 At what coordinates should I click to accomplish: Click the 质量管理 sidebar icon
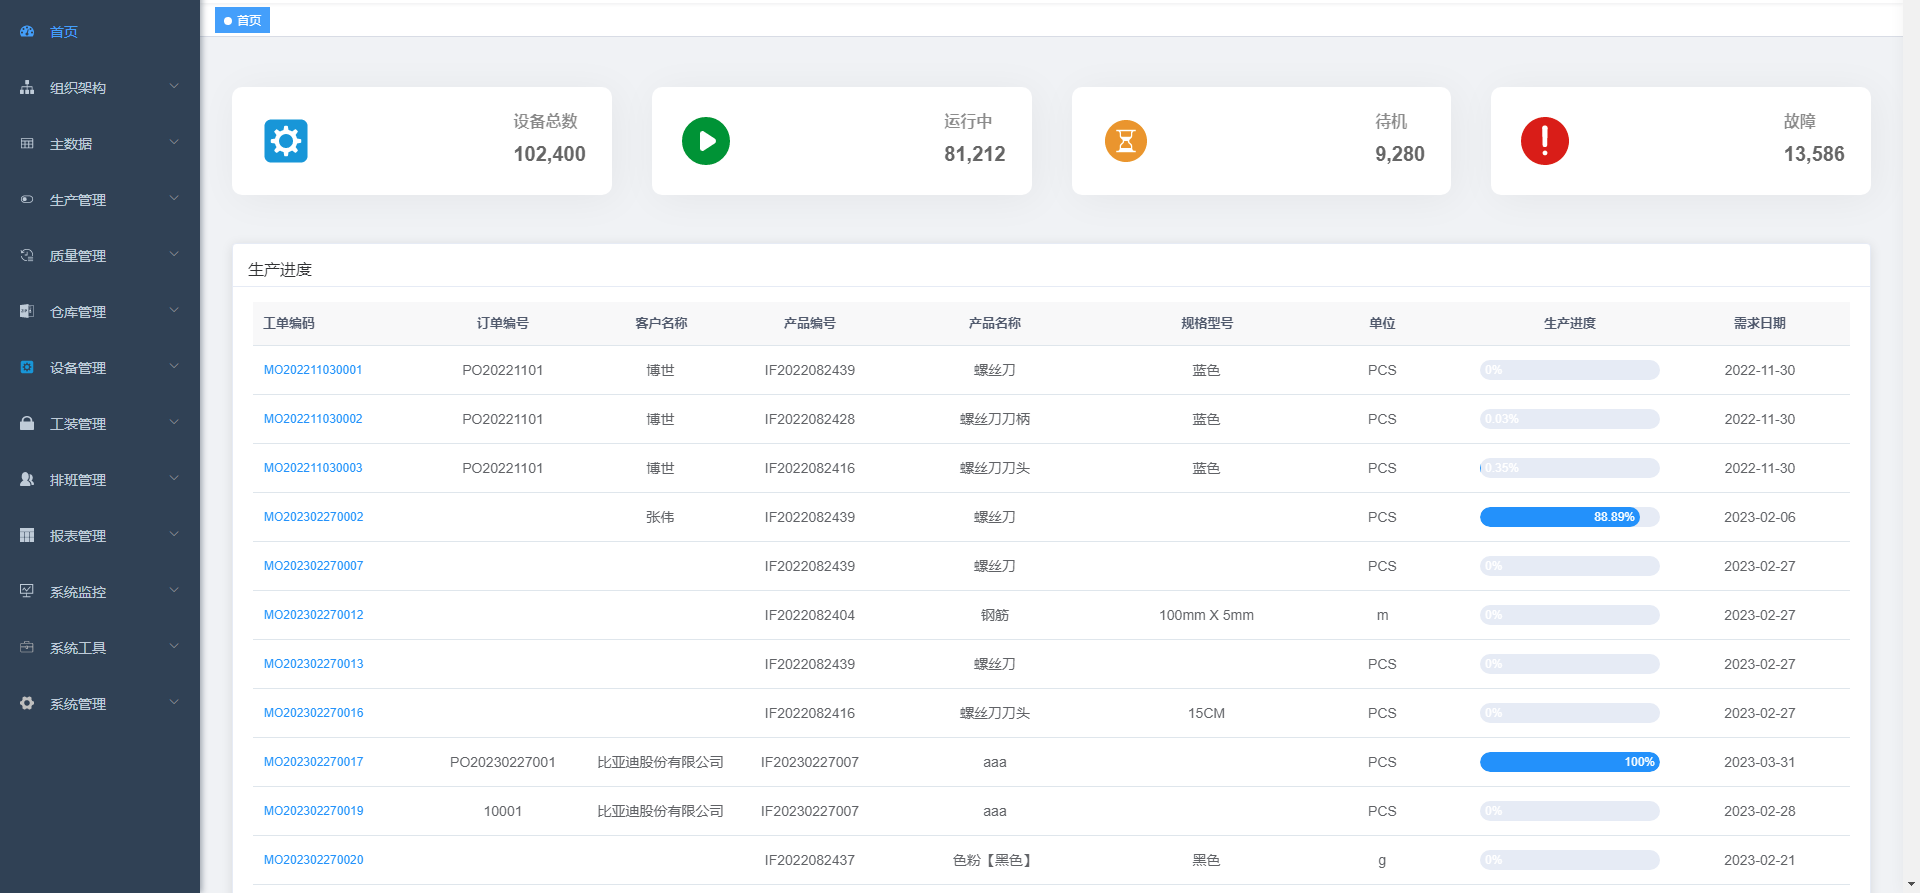(x=27, y=256)
